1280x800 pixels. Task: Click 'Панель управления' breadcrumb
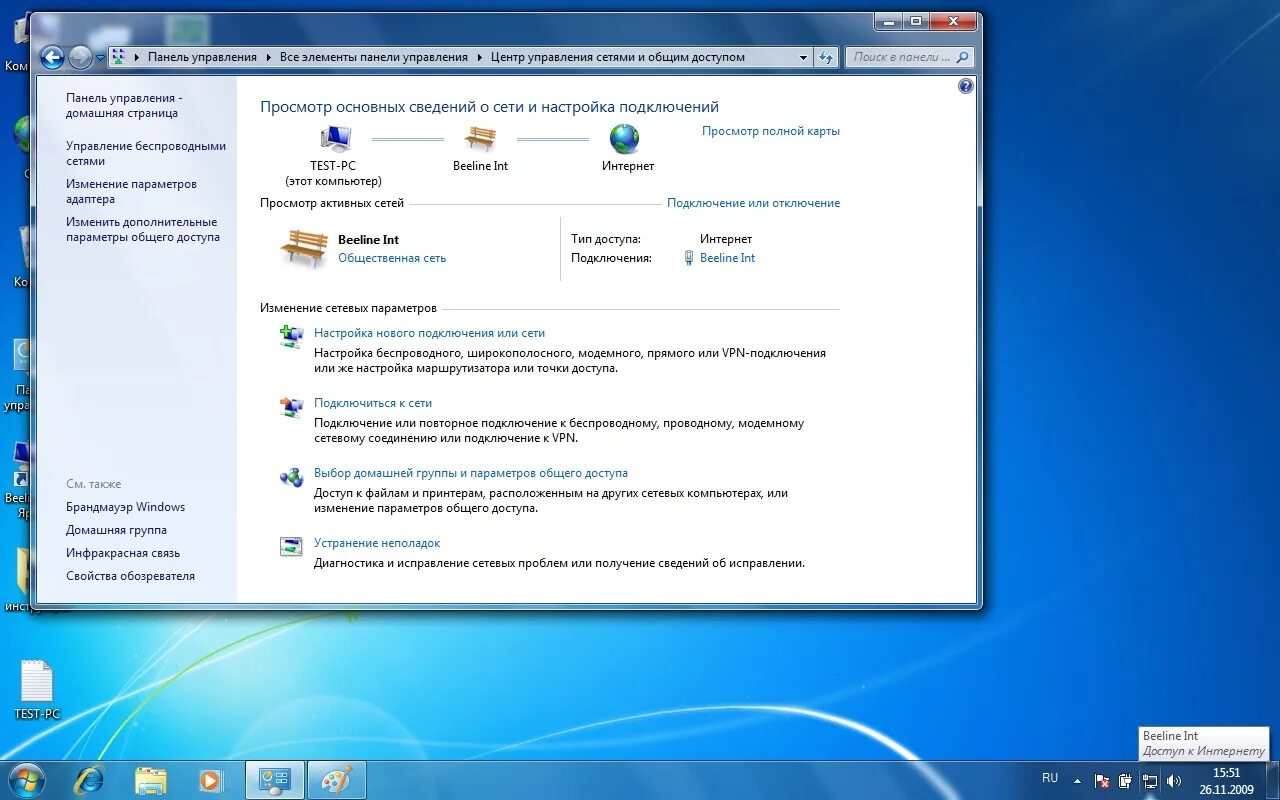[202, 57]
